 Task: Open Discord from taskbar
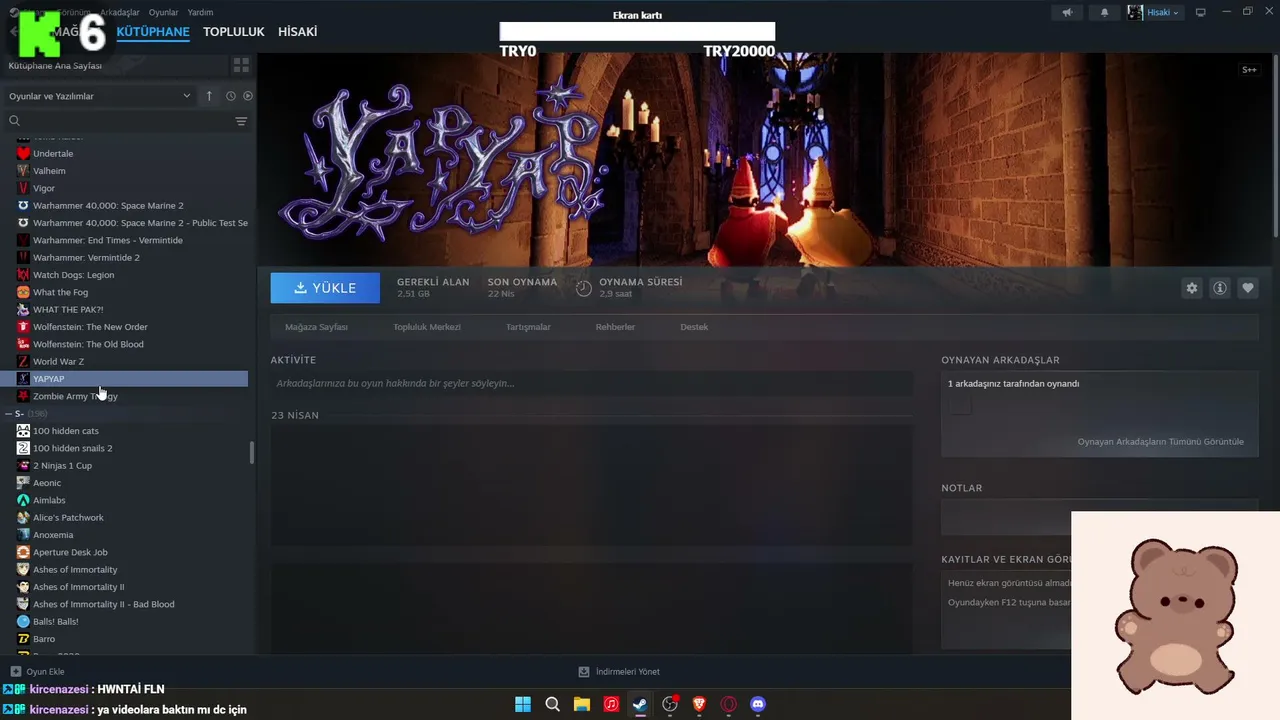pyautogui.click(x=758, y=704)
